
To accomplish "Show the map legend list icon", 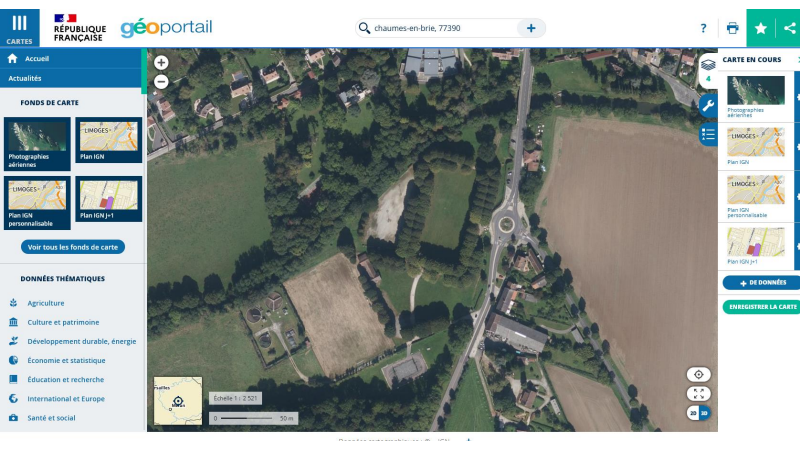I will pos(708,134).
